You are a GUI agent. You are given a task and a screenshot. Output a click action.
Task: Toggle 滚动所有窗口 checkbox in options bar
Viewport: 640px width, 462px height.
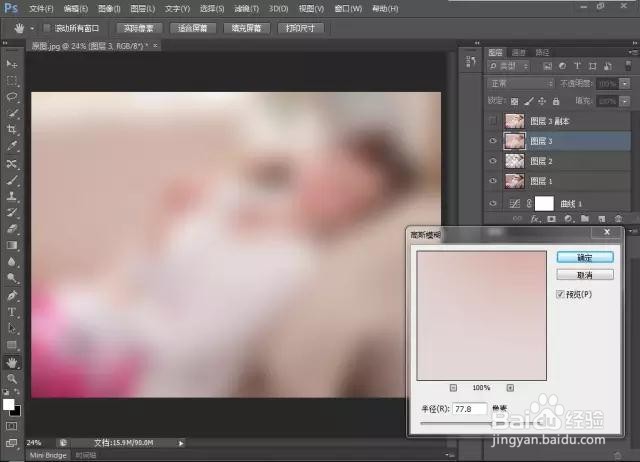(x=47, y=28)
